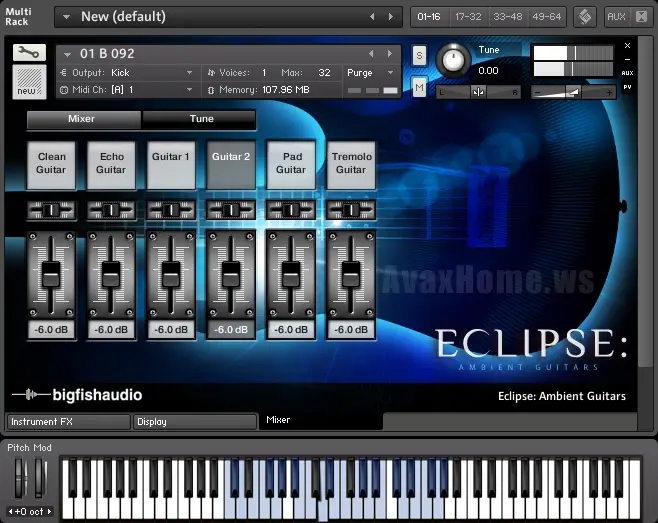Switch to the Mixer tab
Viewport: 658px width, 523px height.
84,119
